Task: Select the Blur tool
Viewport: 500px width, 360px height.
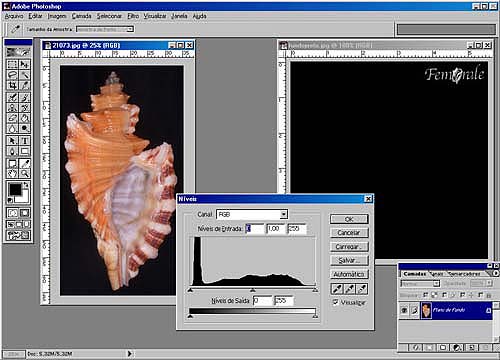Action: pos(13,128)
